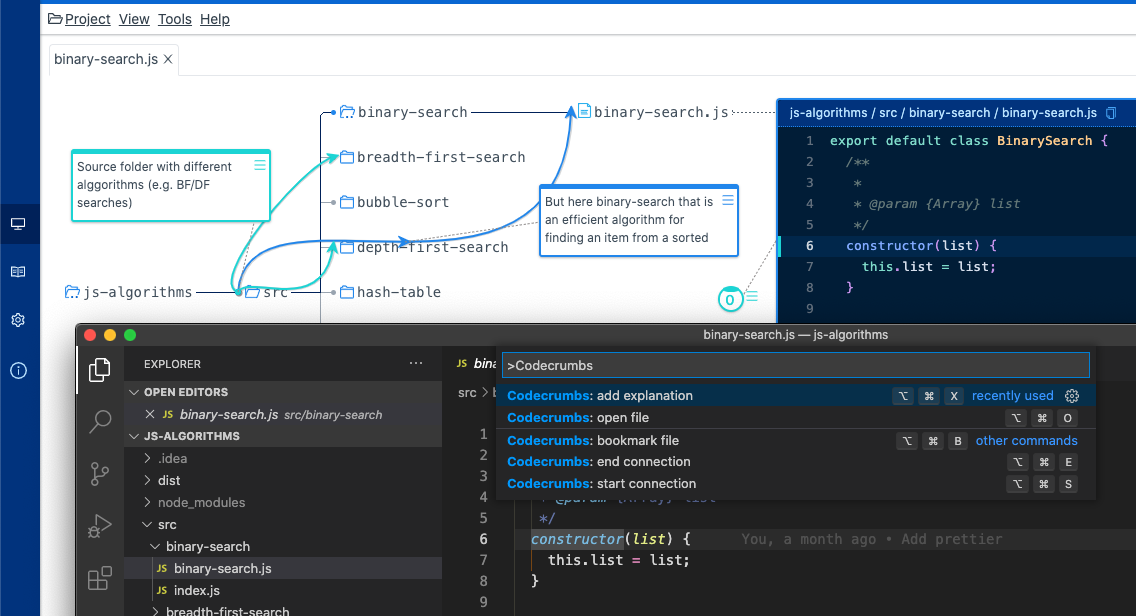
Task: Close the binary-search.js tab
Action: (x=168, y=60)
